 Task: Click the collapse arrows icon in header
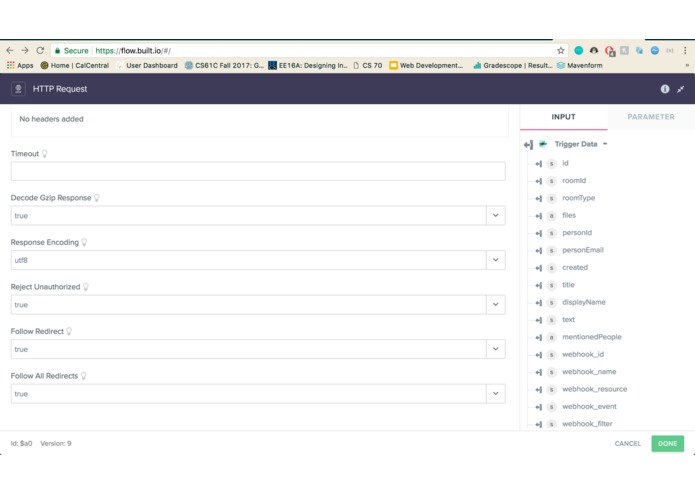click(x=681, y=89)
